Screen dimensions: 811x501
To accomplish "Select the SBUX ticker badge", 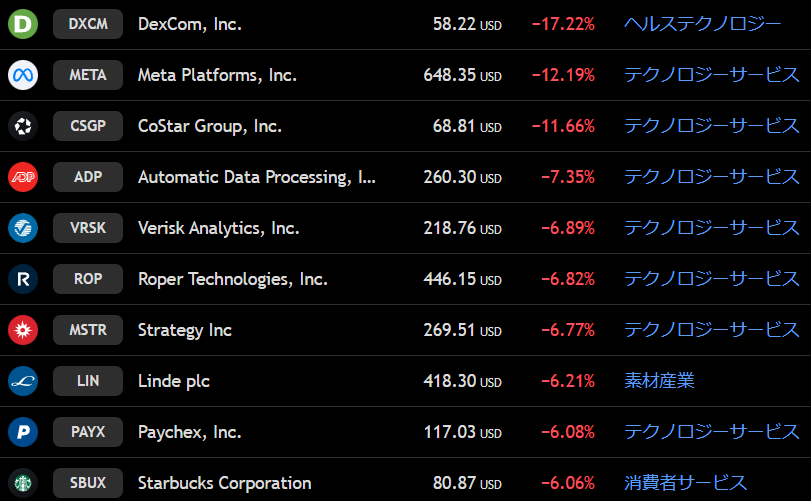I will (88, 483).
